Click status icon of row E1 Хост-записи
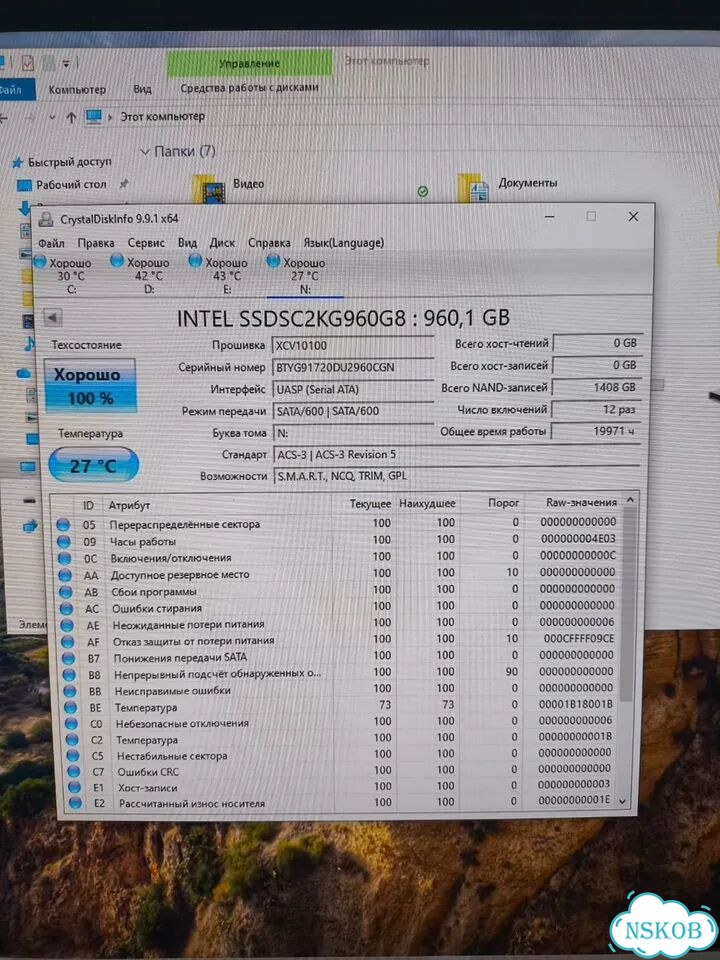 pyautogui.click(x=74, y=787)
